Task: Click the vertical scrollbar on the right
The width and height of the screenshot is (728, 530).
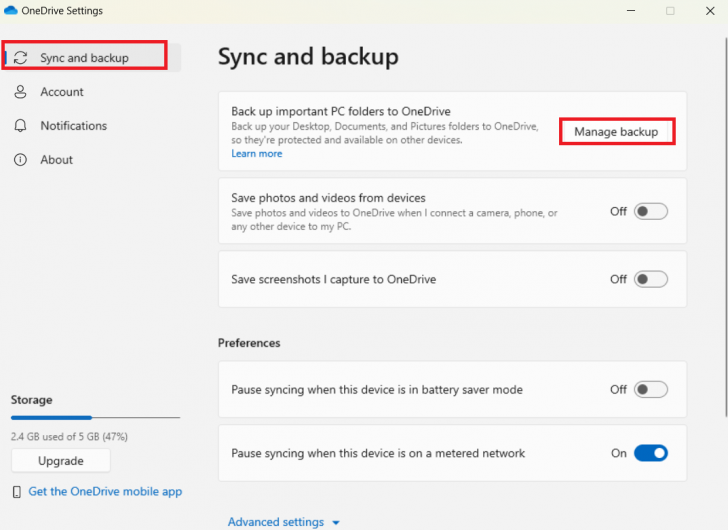Action: (x=726, y=227)
